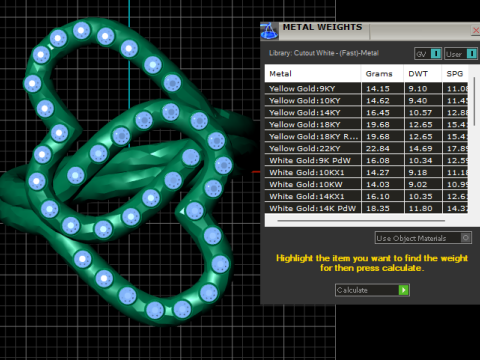The width and height of the screenshot is (480, 360).
Task: Click the 9.10 DWT value
Action: (x=418, y=89)
